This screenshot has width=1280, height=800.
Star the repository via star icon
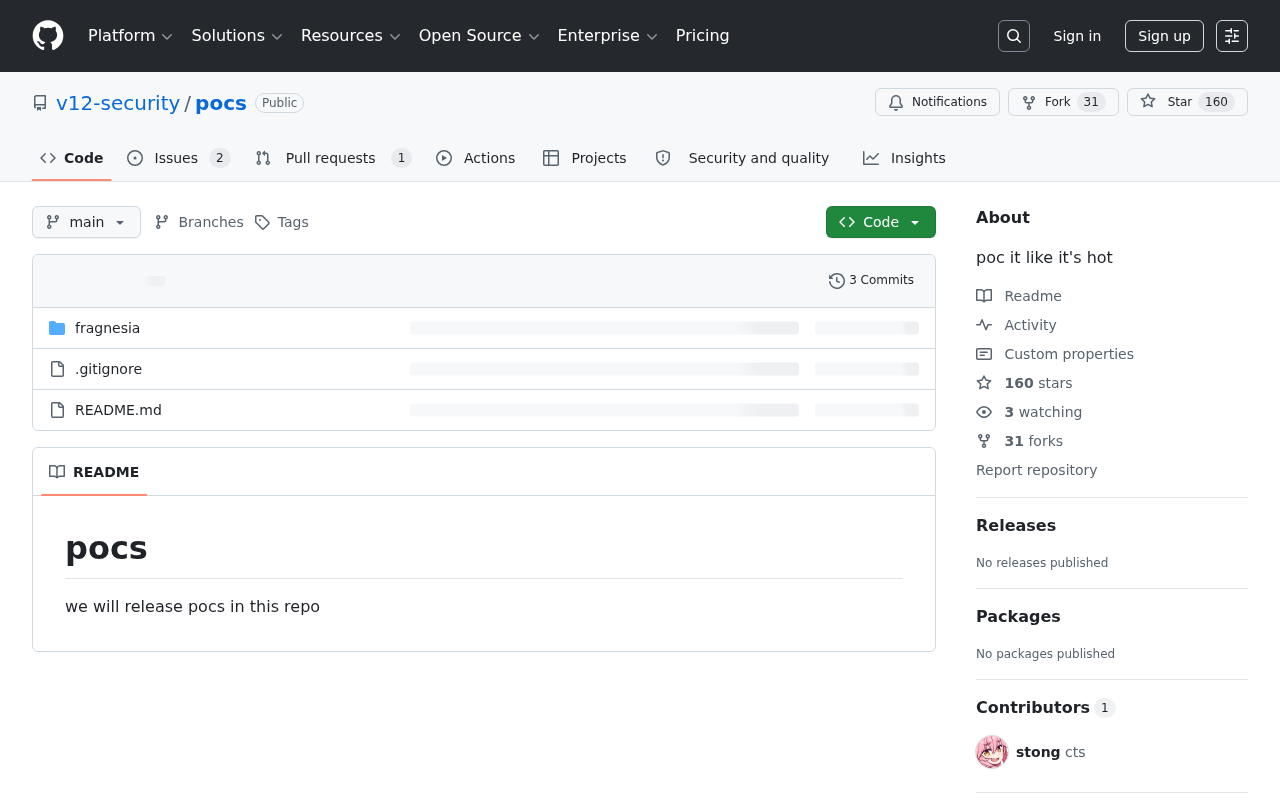point(1148,102)
